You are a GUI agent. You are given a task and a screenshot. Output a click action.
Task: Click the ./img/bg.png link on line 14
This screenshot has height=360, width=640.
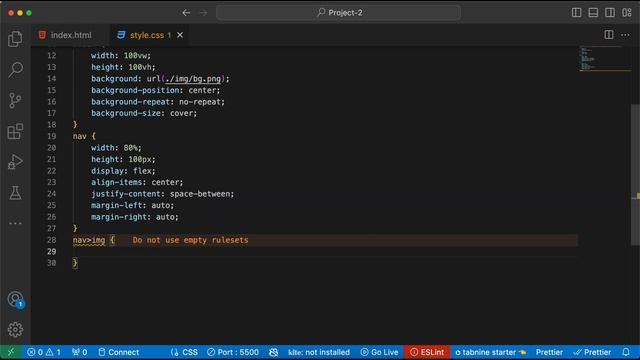pyautogui.click(x=193, y=79)
